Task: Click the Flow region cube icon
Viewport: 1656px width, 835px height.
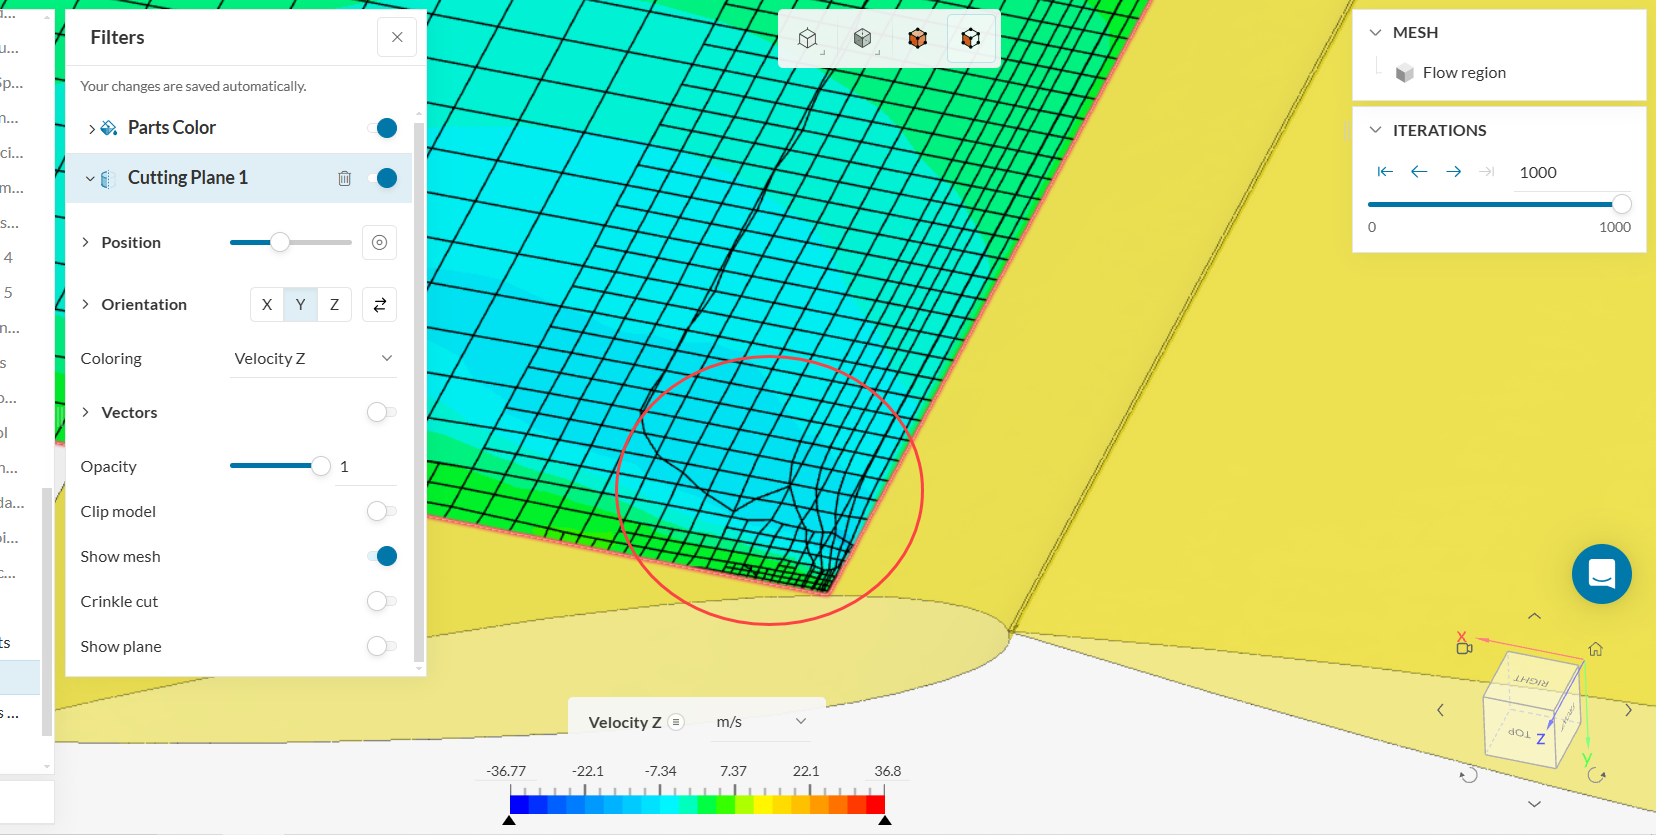Action: pyautogui.click(x=1405, y=73)
